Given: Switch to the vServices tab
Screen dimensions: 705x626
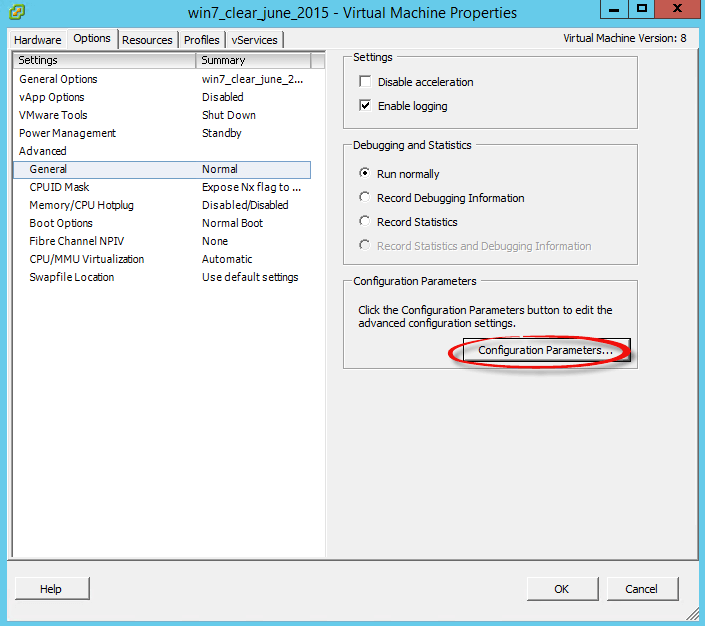Looking at the screenshot, I should [x=254, y=40].
